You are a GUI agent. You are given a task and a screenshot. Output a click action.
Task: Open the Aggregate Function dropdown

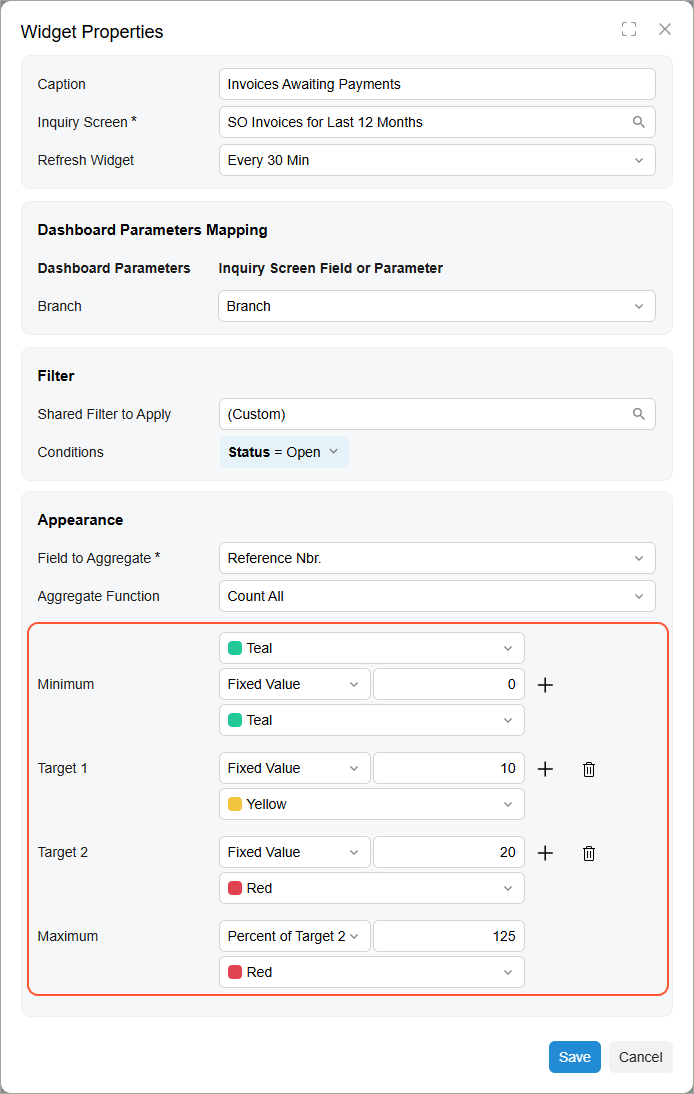click(x=437, y=597)
